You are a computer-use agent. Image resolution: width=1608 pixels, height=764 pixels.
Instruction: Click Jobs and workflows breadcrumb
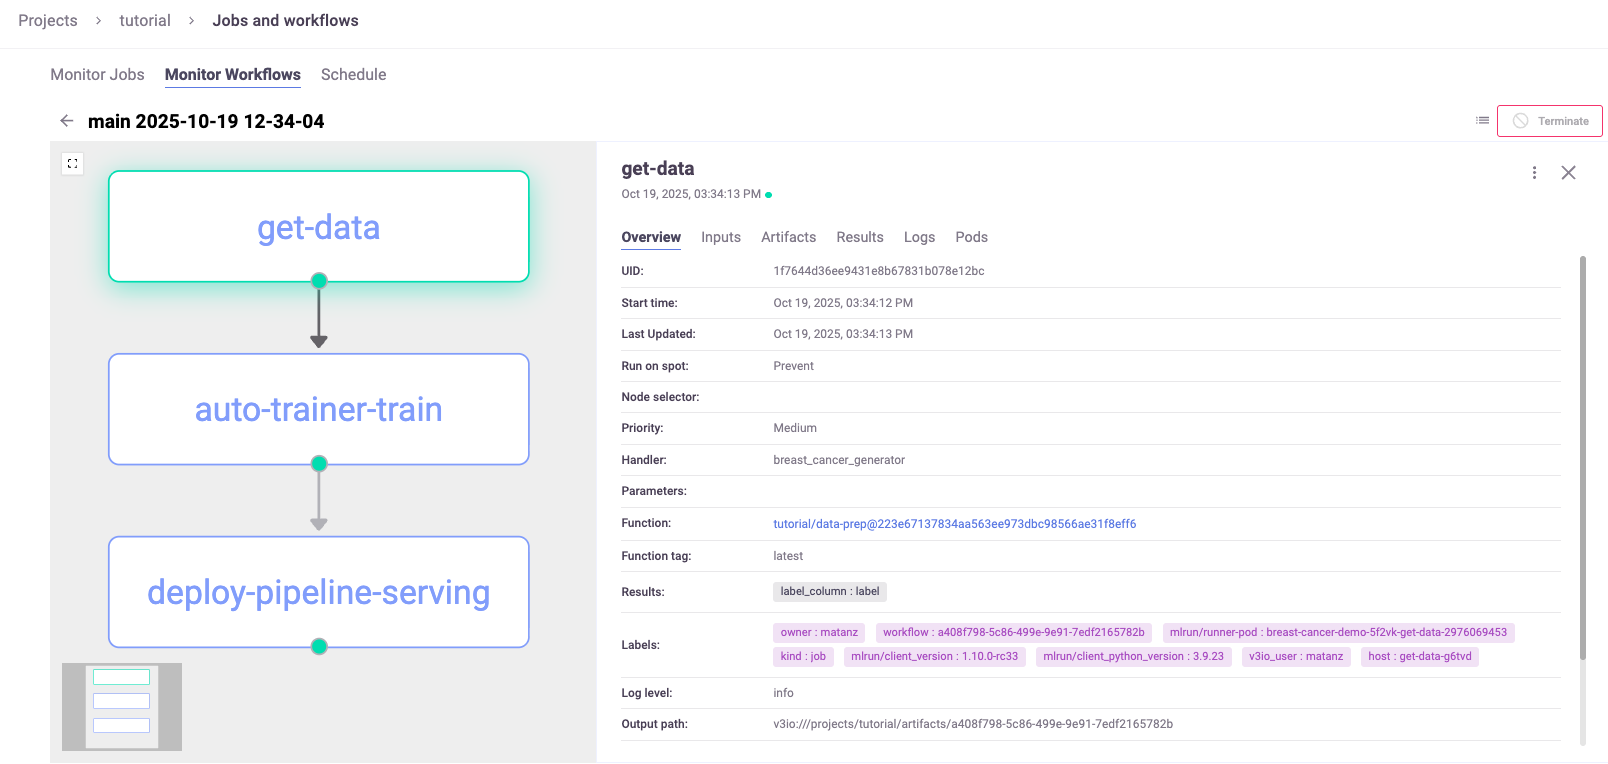[285, 21]
